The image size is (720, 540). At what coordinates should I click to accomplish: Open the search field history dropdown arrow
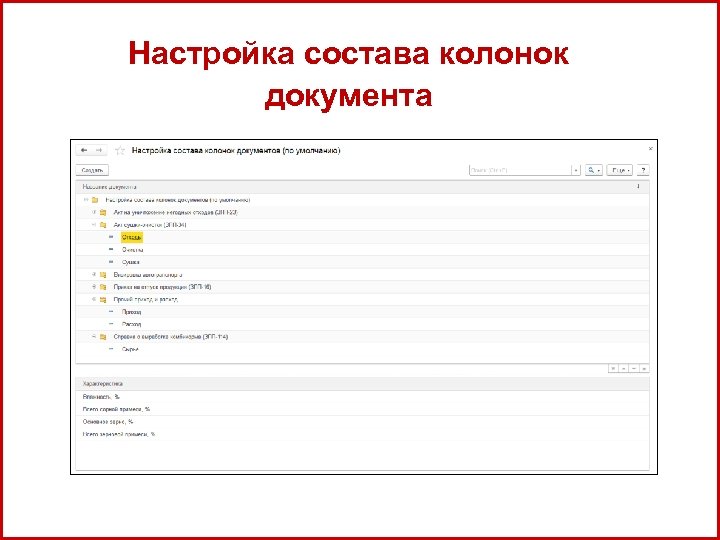click(x=576, y=170)
